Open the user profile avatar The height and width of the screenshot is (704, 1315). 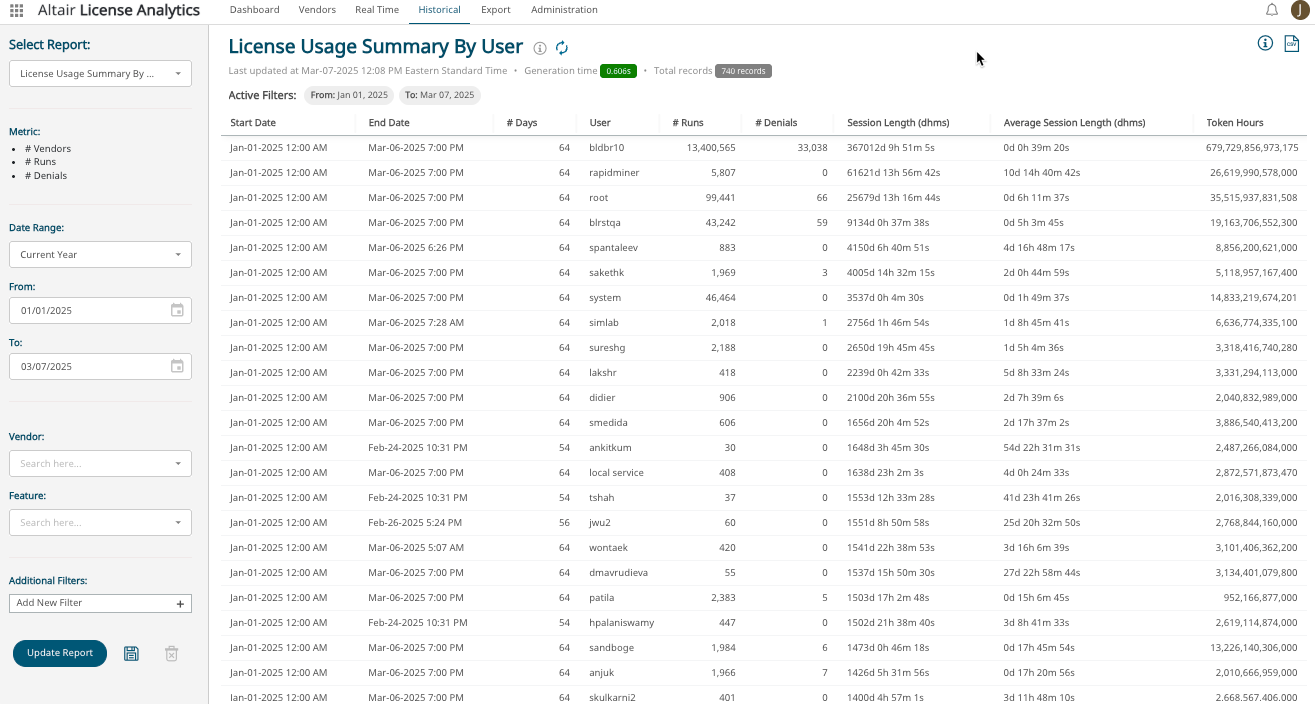(1300, 10)
